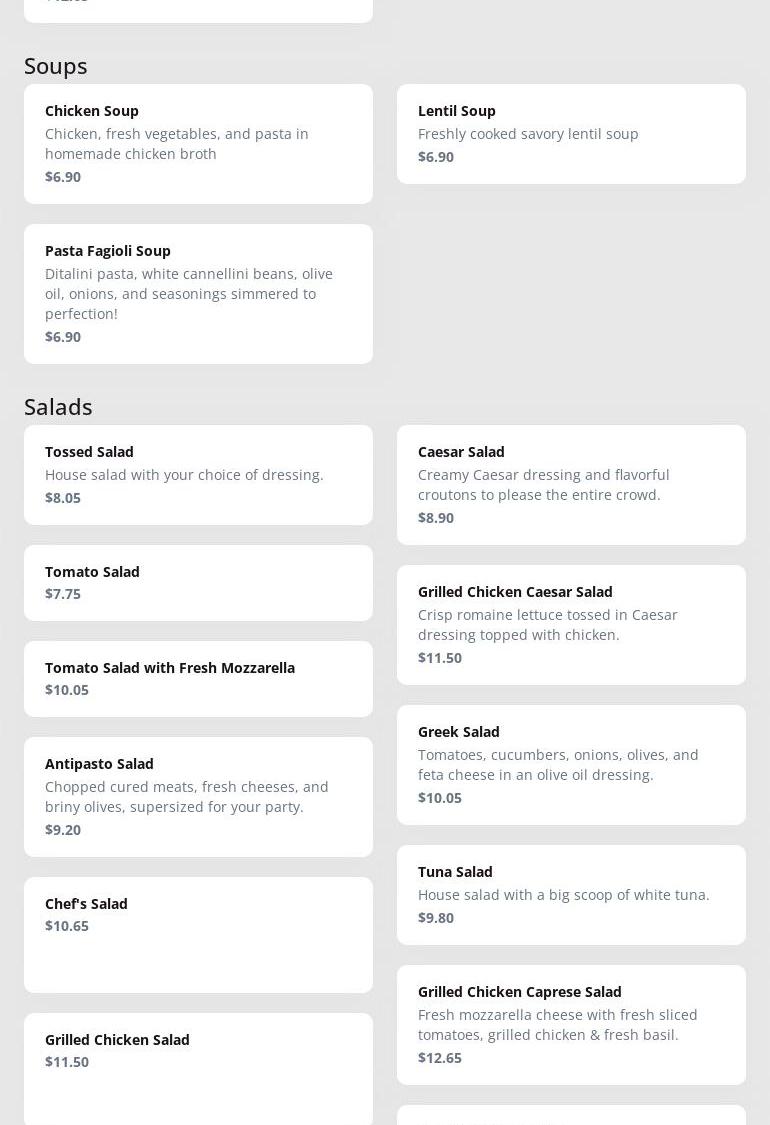Select the plain Tomato Salad card
Image resolution: width=770 pixels, height=1125 pixels.
[198, 582]
